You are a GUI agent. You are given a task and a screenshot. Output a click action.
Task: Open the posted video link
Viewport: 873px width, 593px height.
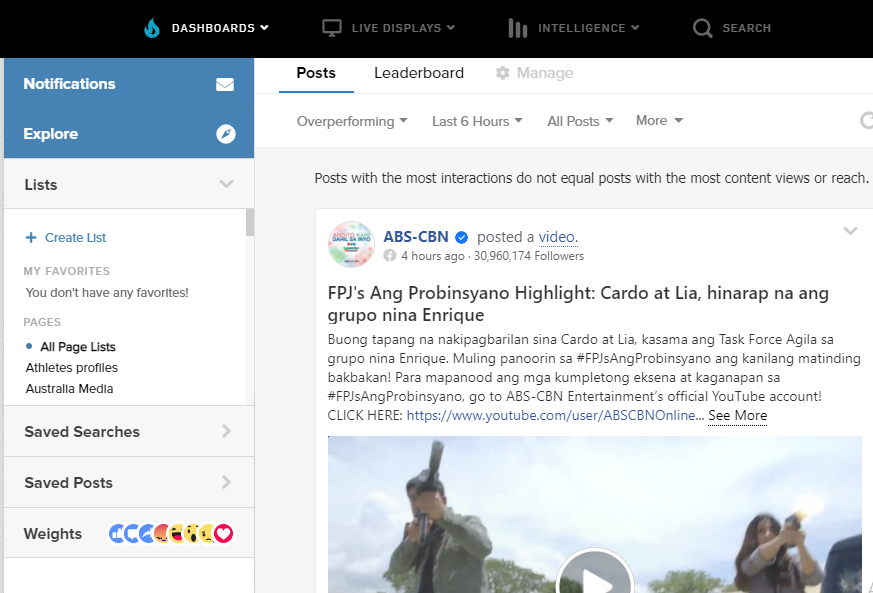tap(558, 237)
